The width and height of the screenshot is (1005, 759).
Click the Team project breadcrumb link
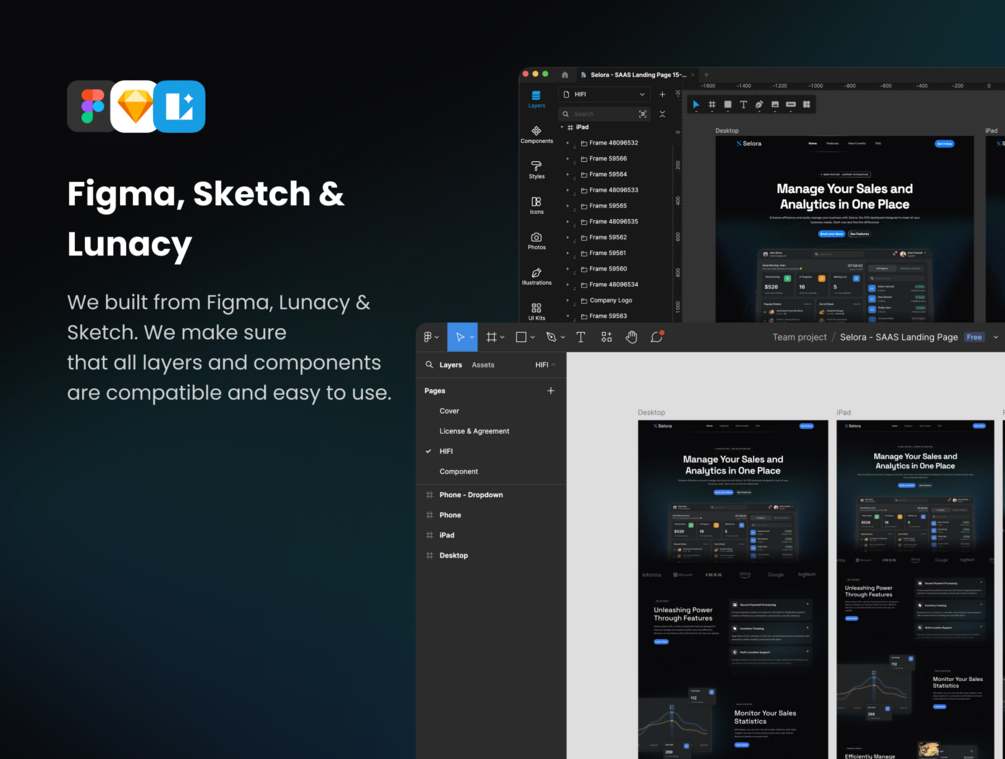coord(799,337)
